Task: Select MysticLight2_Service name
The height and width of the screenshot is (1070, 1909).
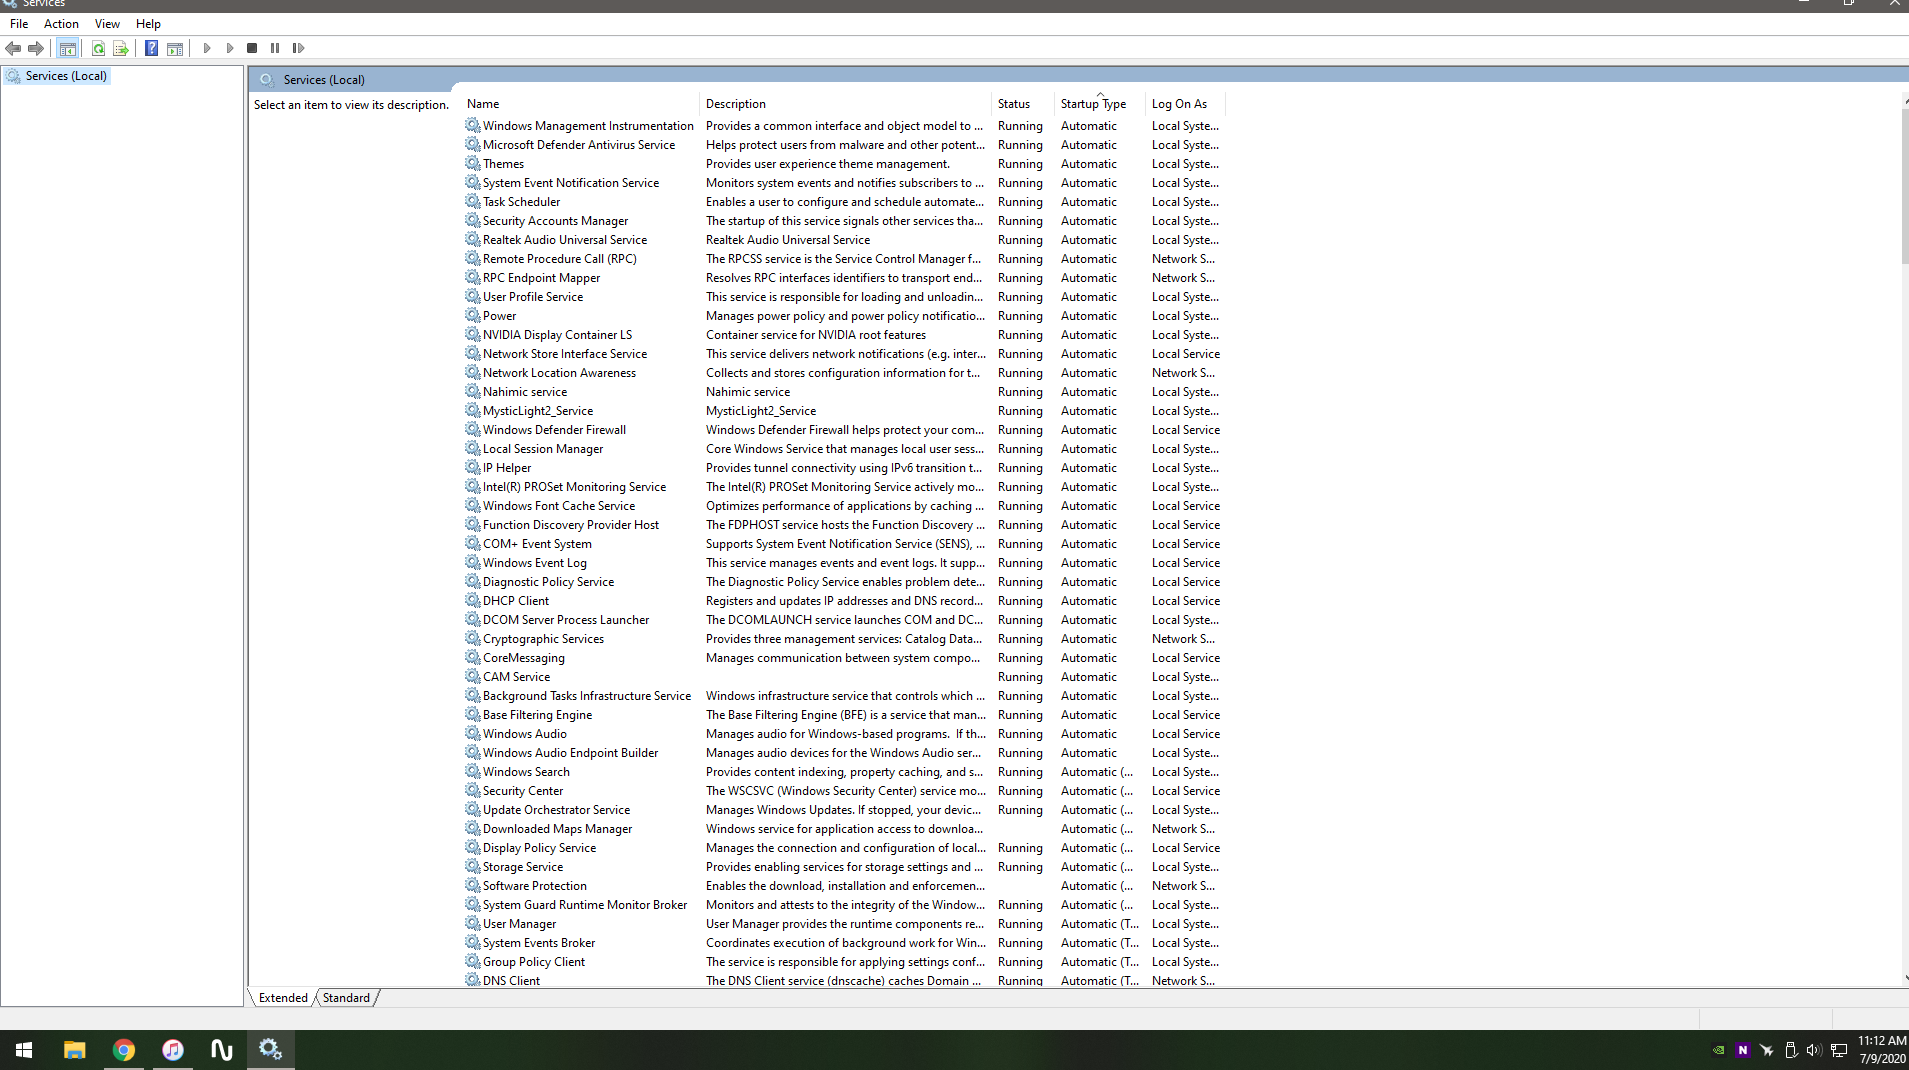Action: coord(537,411)
